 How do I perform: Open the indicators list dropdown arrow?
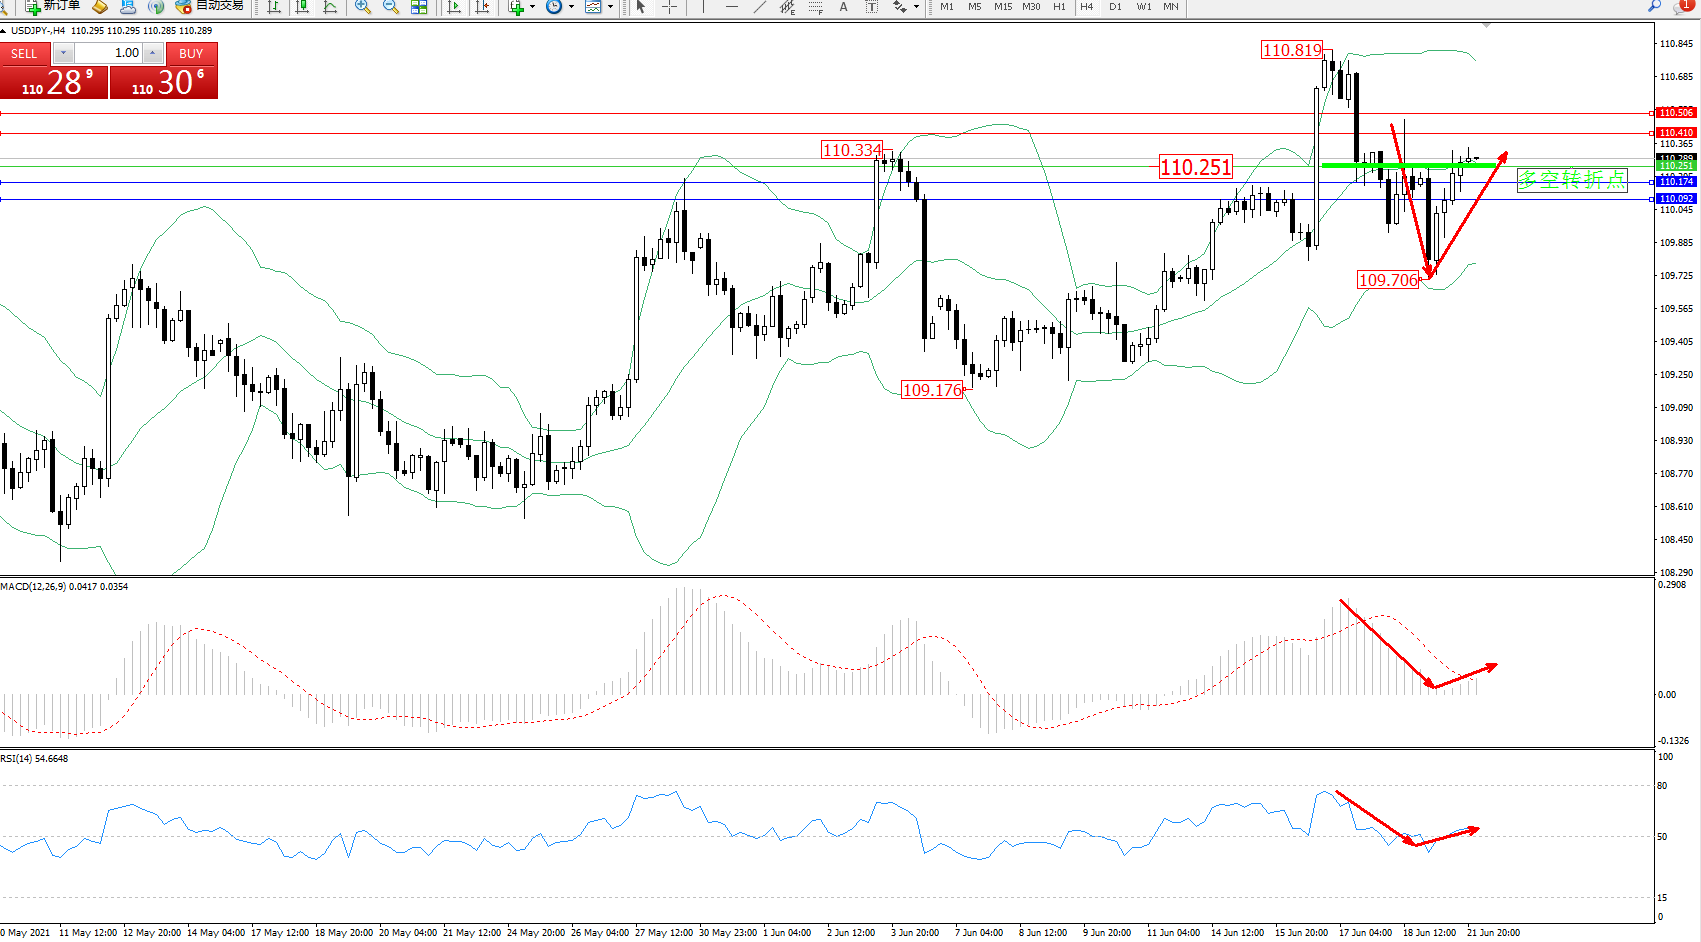(532, 7)
